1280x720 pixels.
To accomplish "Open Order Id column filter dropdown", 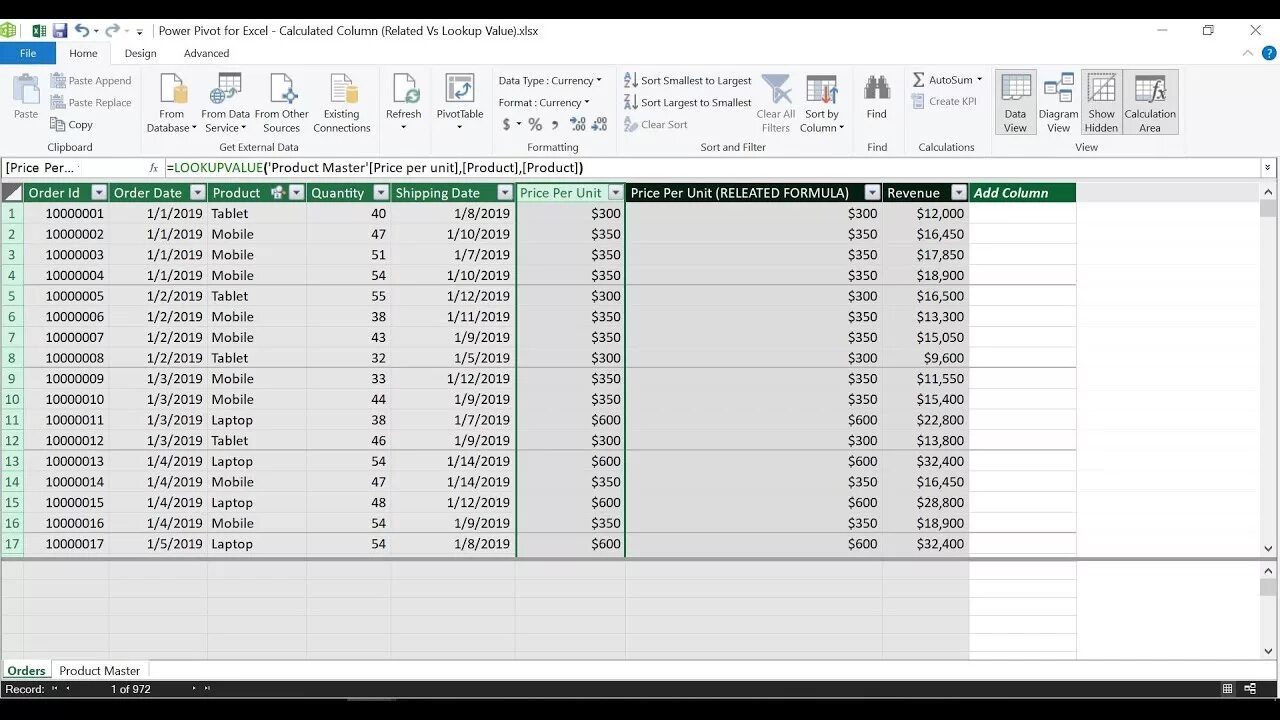I will pos(98,193).
